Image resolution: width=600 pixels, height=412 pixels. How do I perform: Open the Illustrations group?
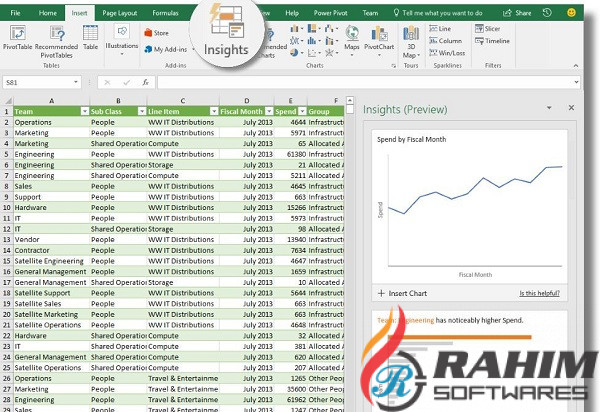122,39
